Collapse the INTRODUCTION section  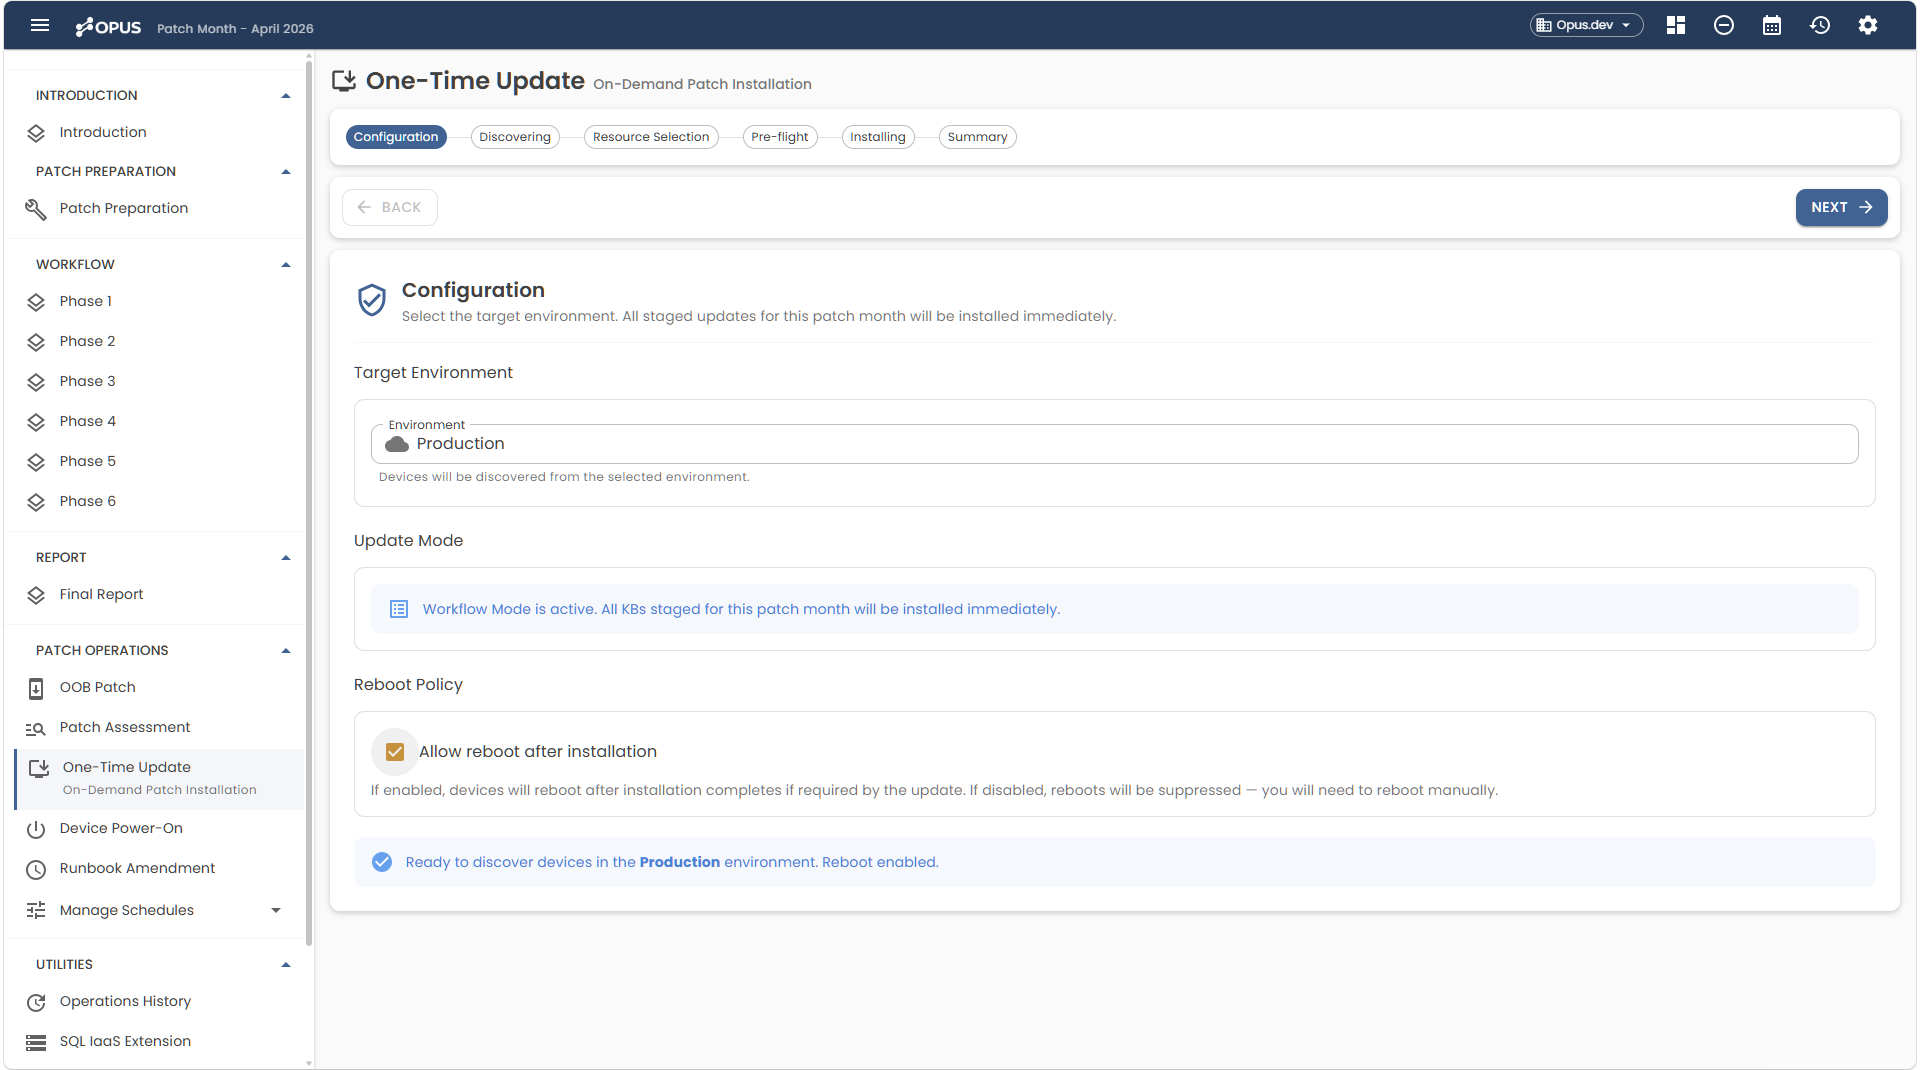(286, 96)
